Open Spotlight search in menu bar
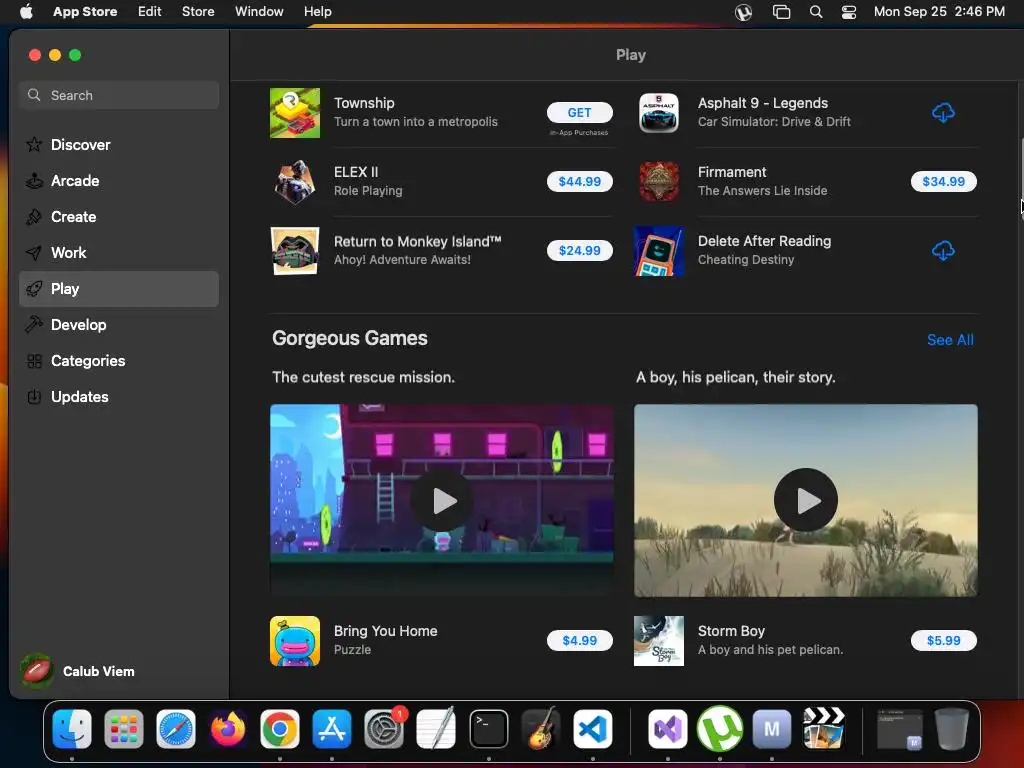 pos(816,12)
